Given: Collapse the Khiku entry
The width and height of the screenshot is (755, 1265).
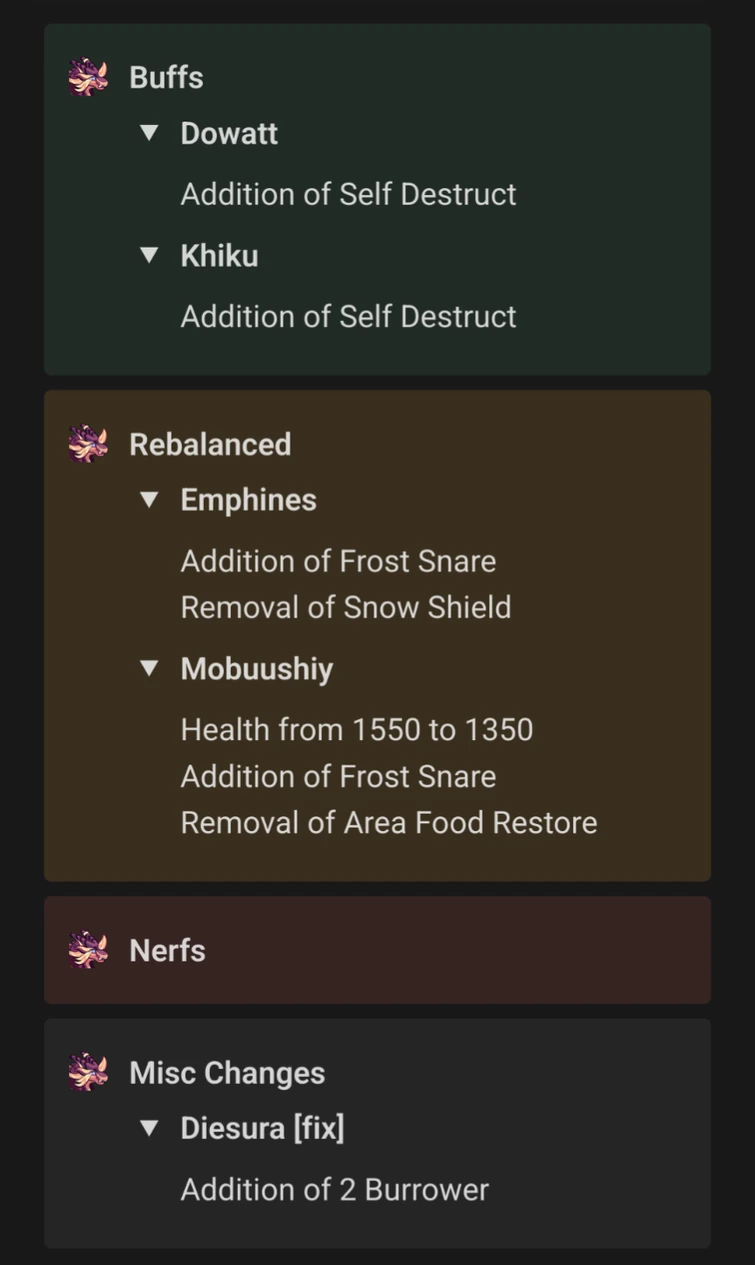Looking at the screenshot, I should 148,255.
